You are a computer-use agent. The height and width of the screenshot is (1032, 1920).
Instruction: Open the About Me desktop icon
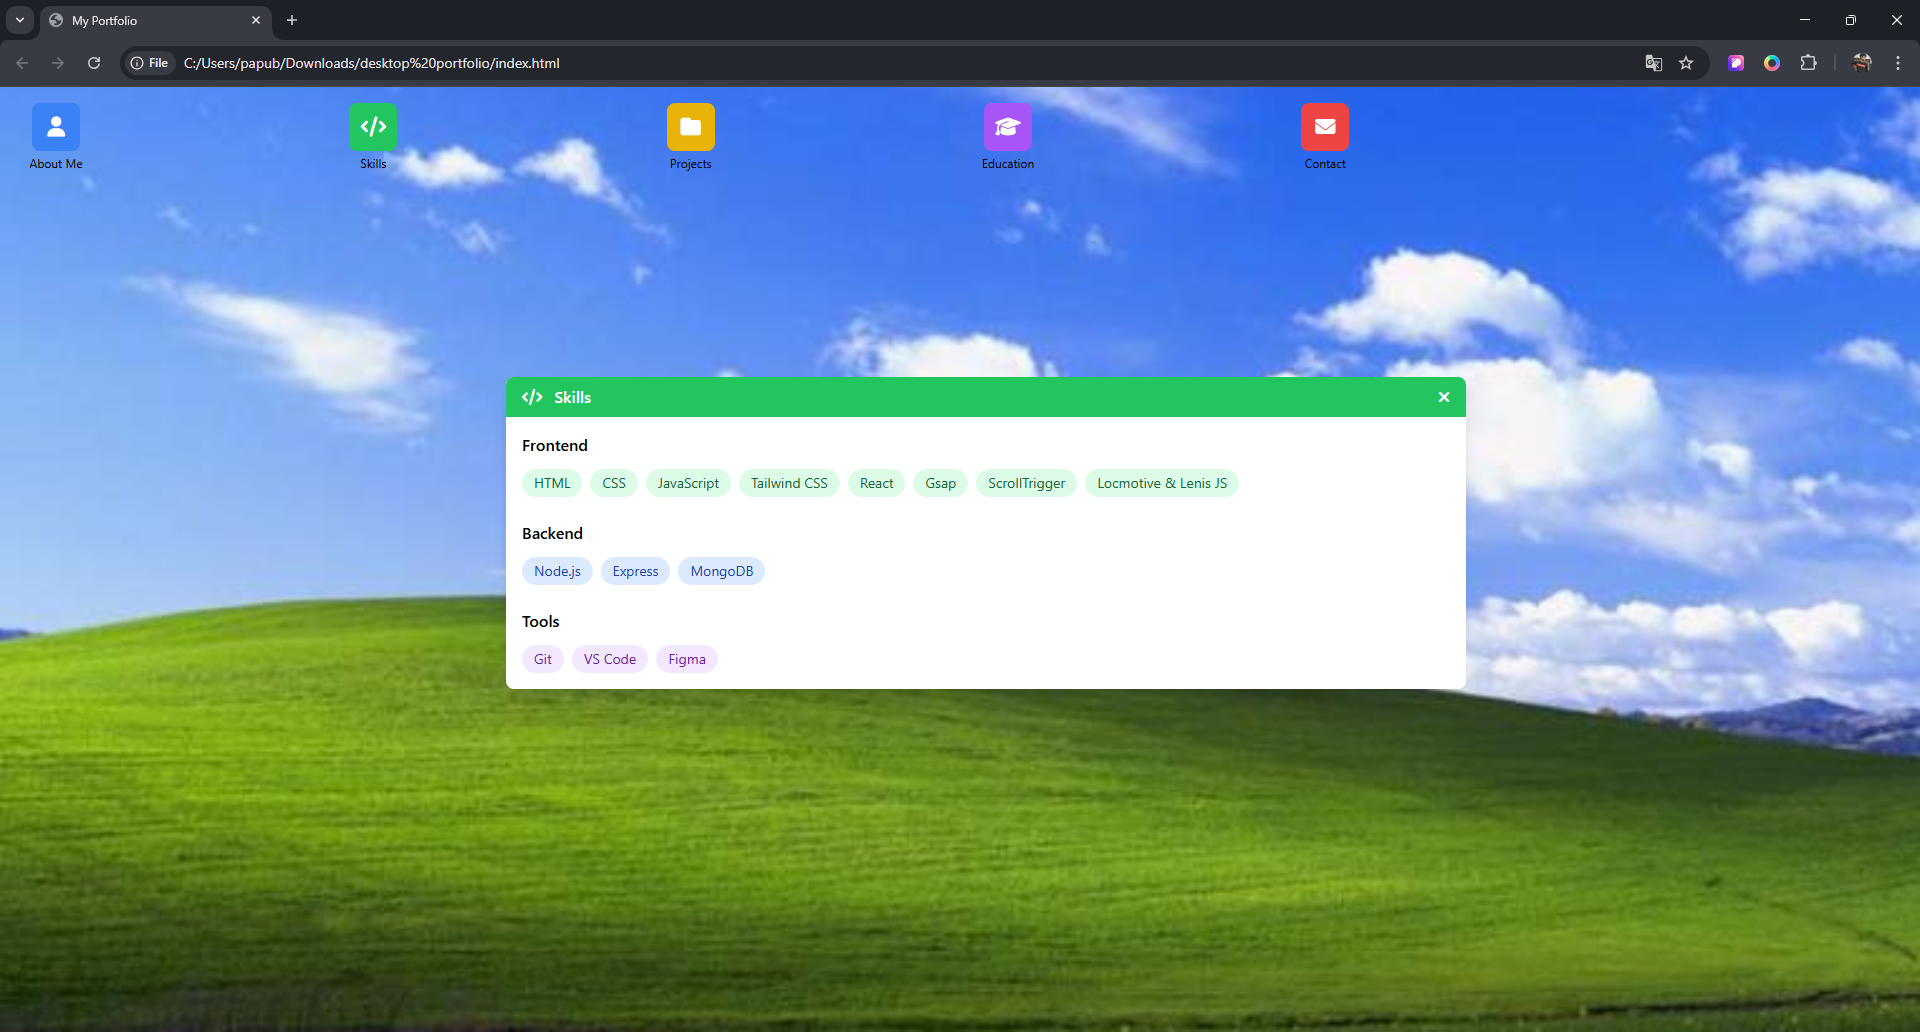point(56,128)
